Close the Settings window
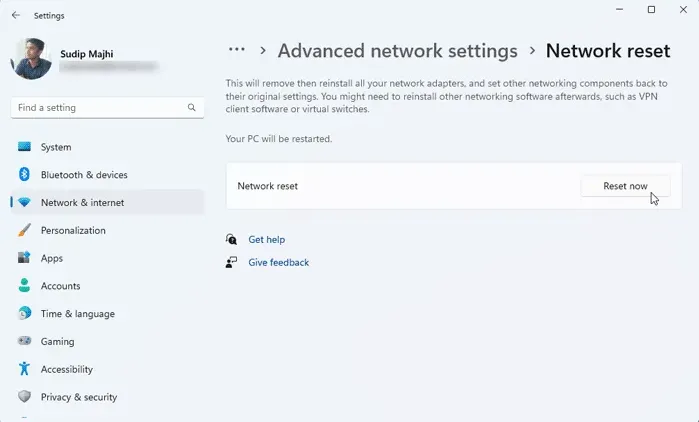This screenshot has height=422, width=699. [683, 9]
